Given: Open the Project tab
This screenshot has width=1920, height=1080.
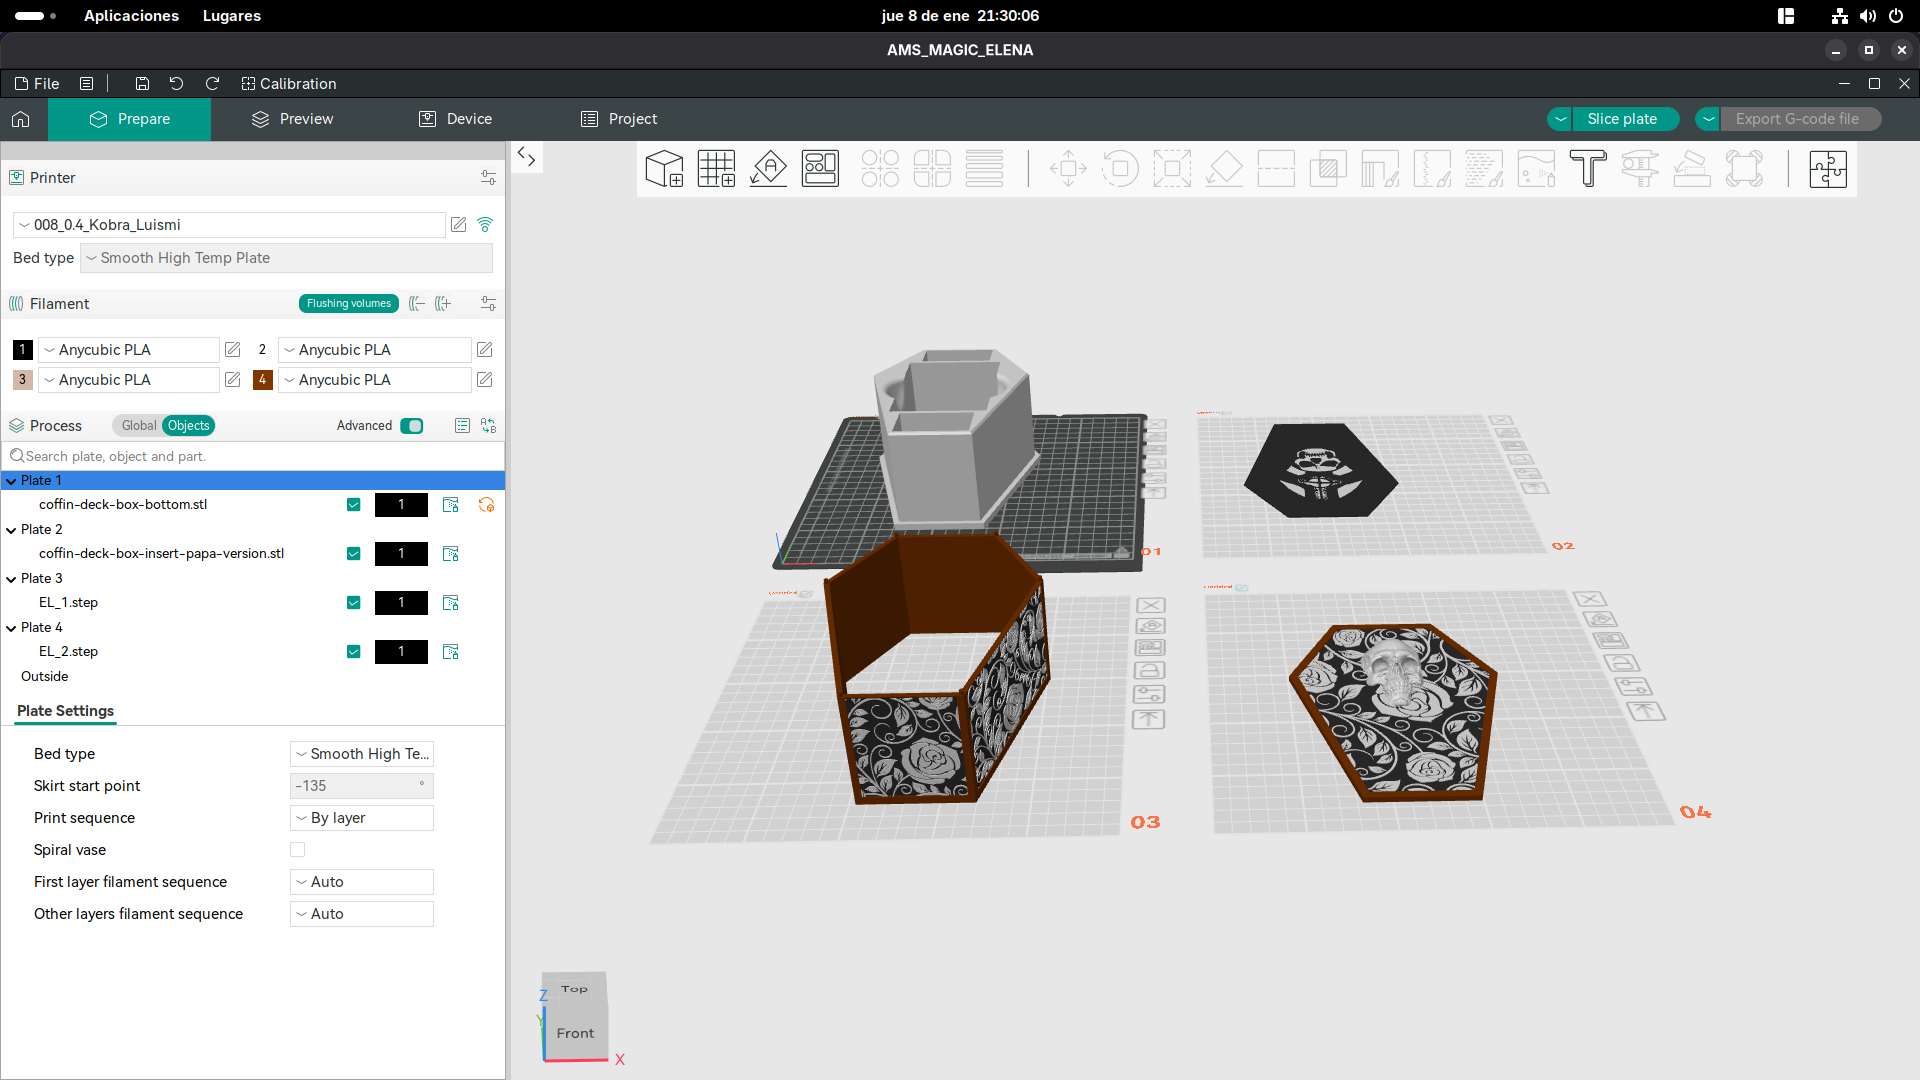Looking at the screenshot, I should (x=619, y=119).
